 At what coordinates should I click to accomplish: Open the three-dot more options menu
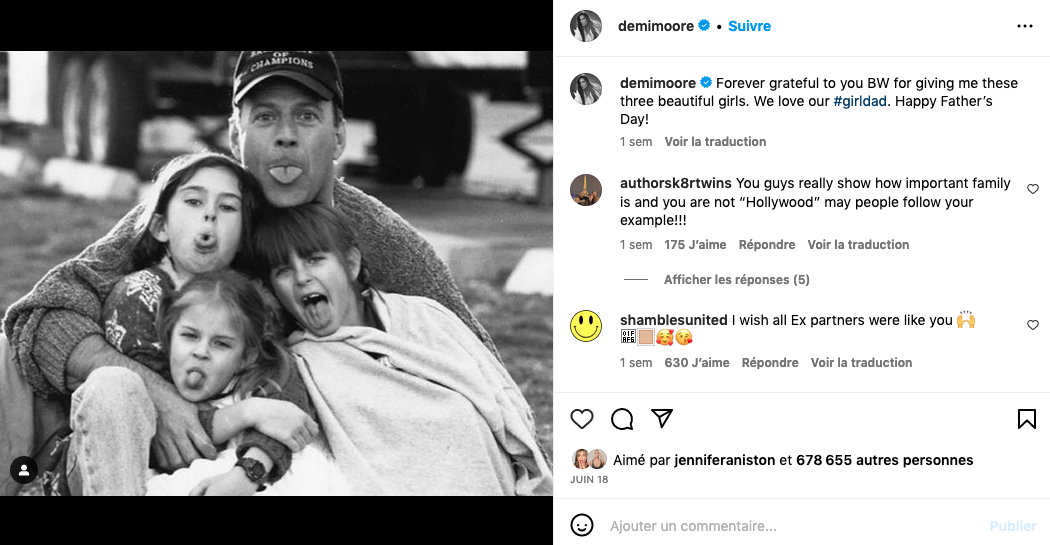coord(1024,26)
